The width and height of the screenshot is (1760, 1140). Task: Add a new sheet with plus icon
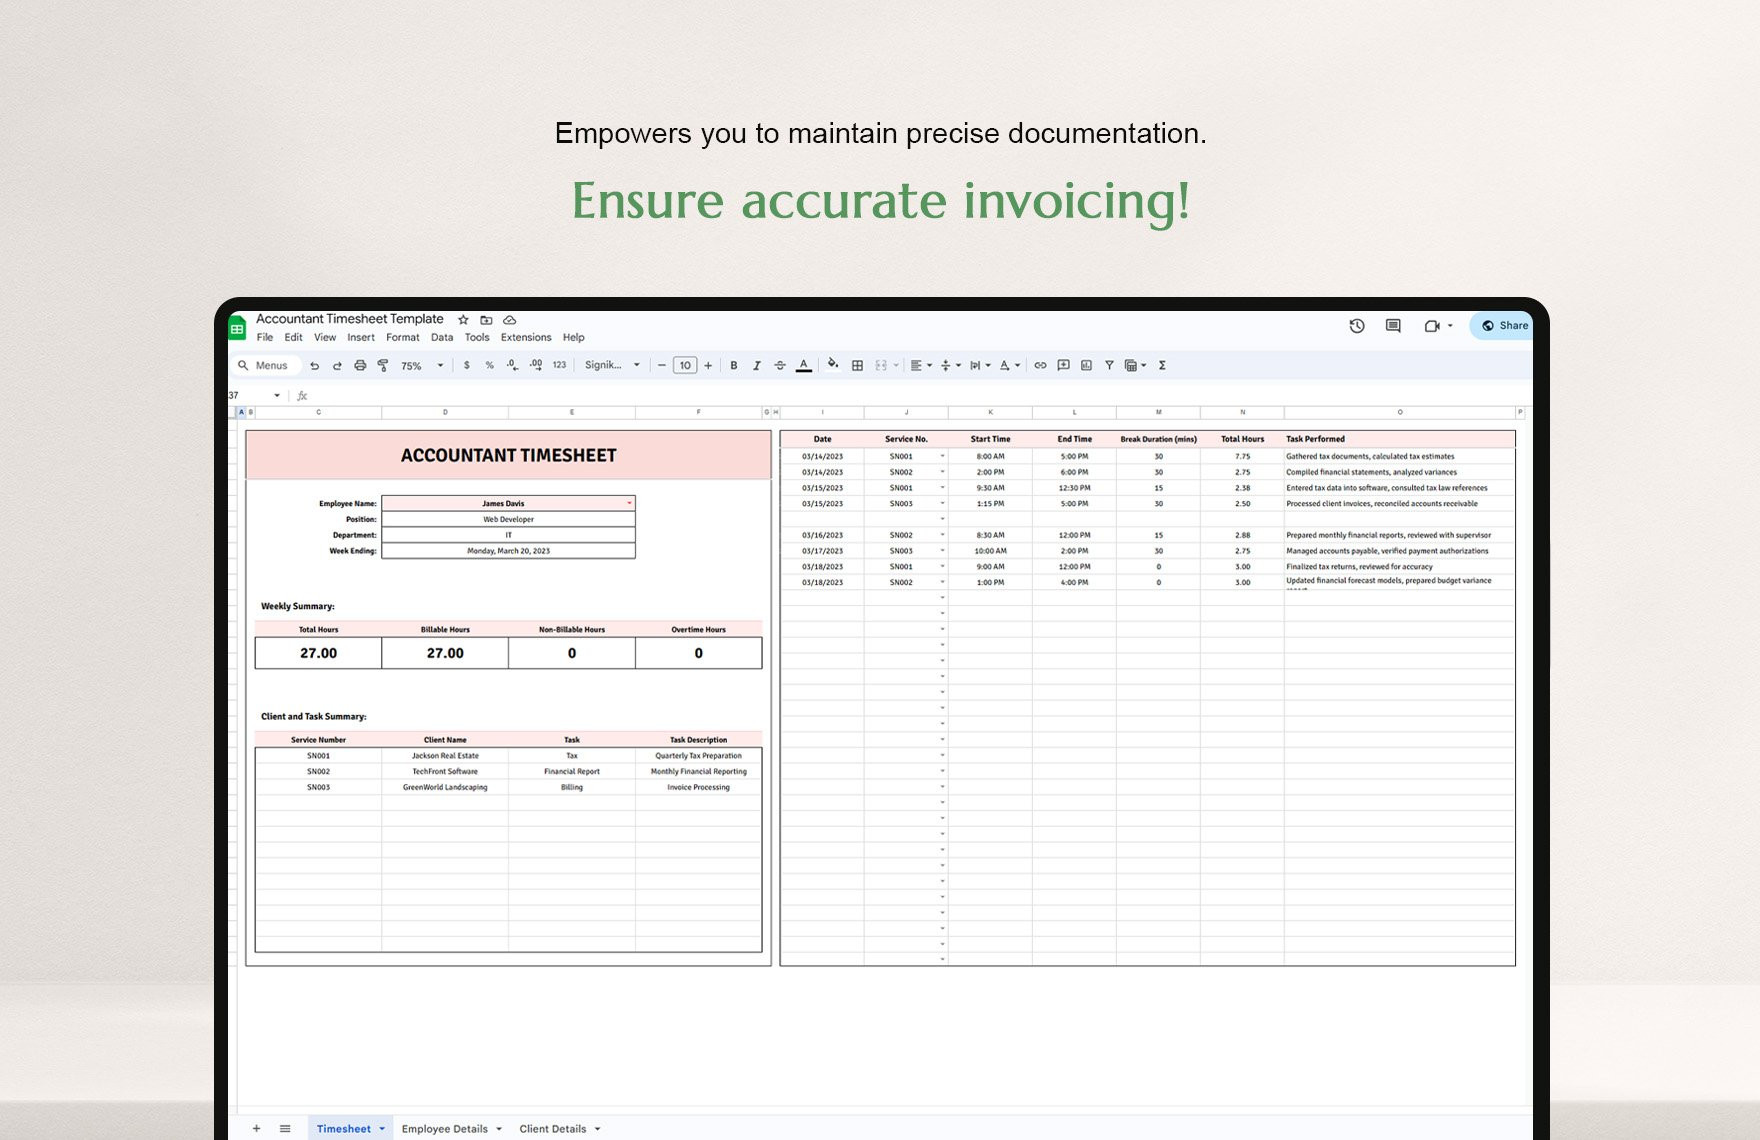pos(257,1129)
